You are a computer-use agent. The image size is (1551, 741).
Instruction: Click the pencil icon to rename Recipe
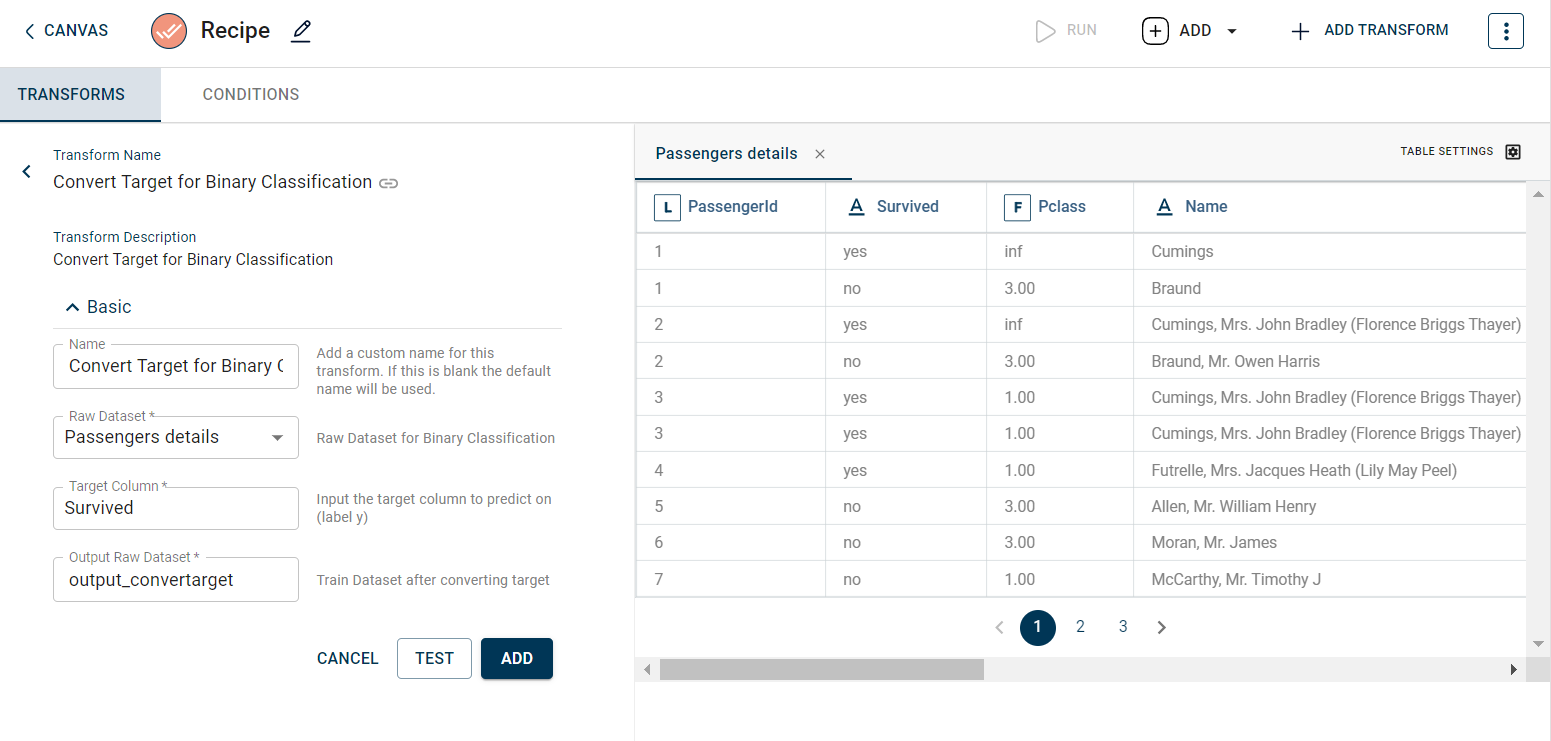tap(301, 31)
